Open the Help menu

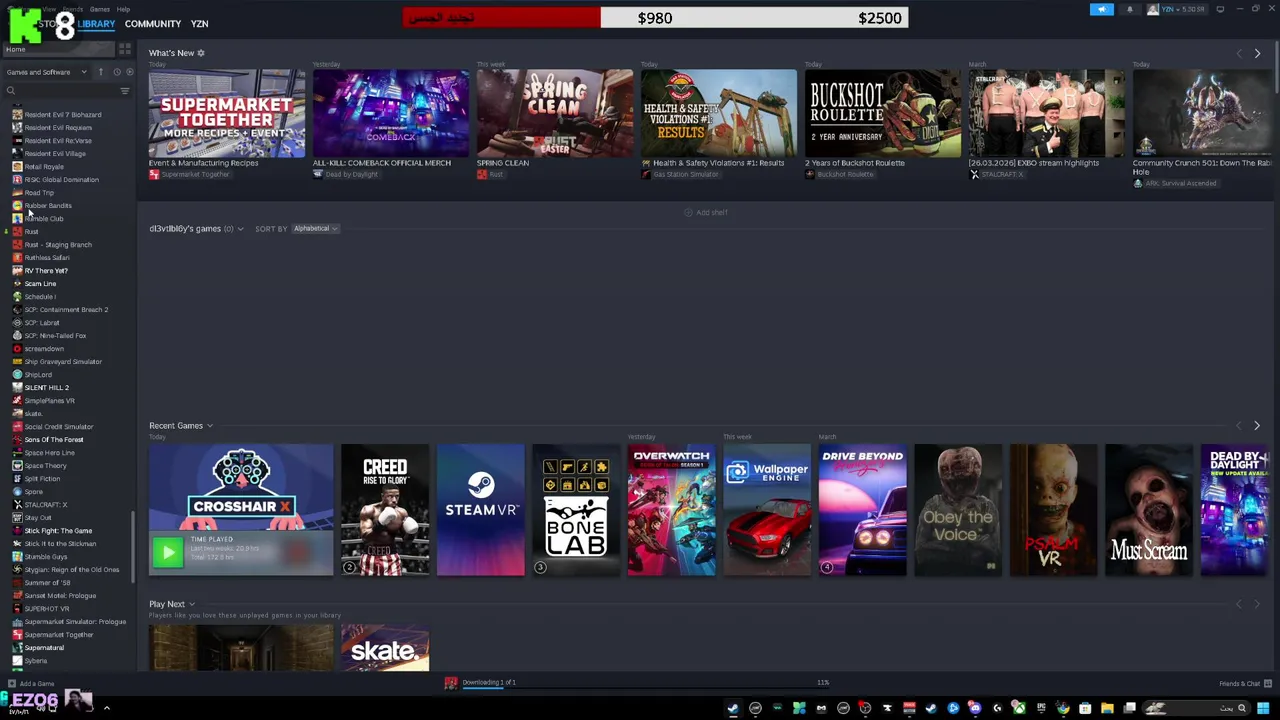[x=123, y=9]
